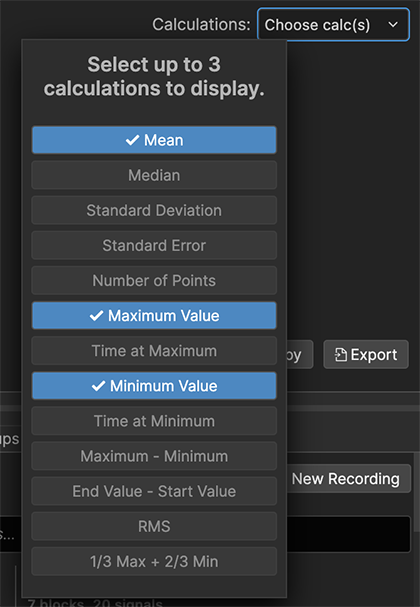Screen dimensions: 420x607
Task: Click the Export button
Action: pos(366,355)
